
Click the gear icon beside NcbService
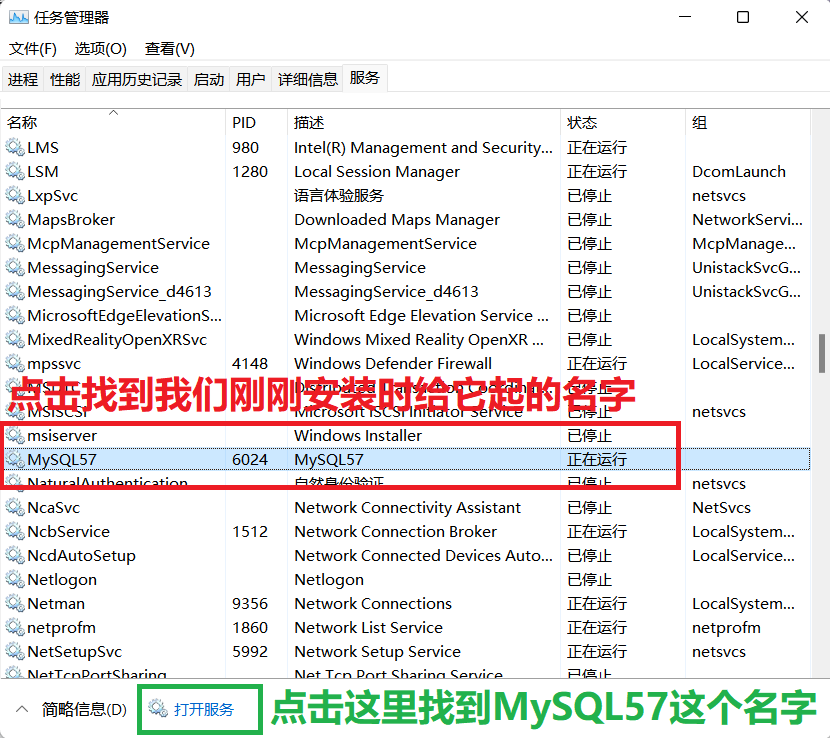point(15,531)
